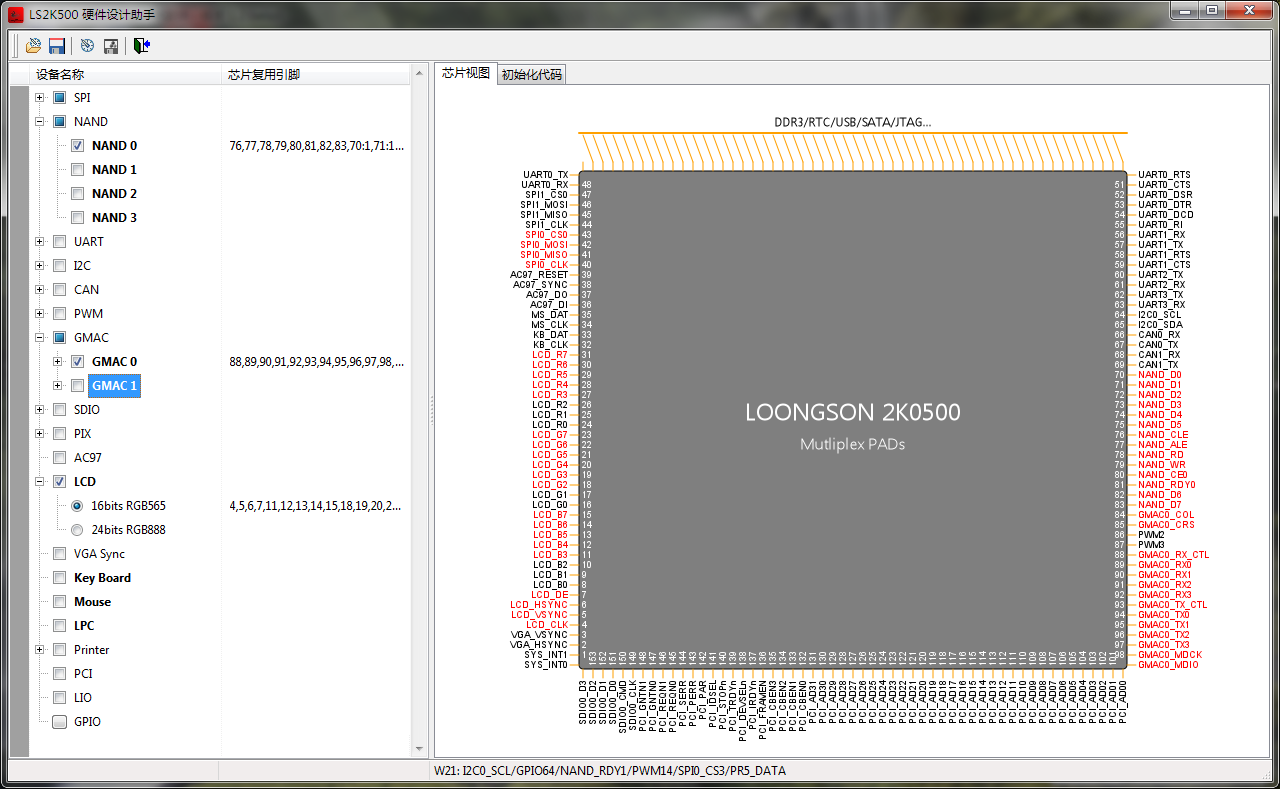Collapse the GMAC tree node
This screenshot has height=789, width=1280.
(x=40, y=338)
